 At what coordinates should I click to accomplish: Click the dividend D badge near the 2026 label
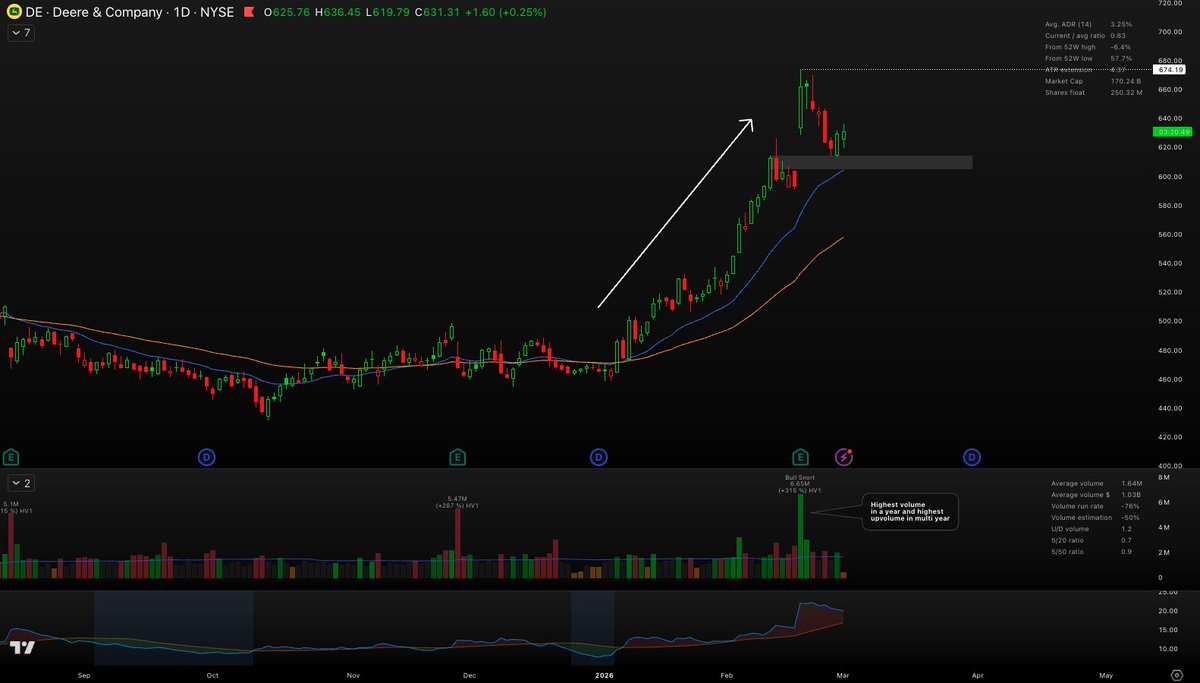pyautogui.click(x=598, y=456)
